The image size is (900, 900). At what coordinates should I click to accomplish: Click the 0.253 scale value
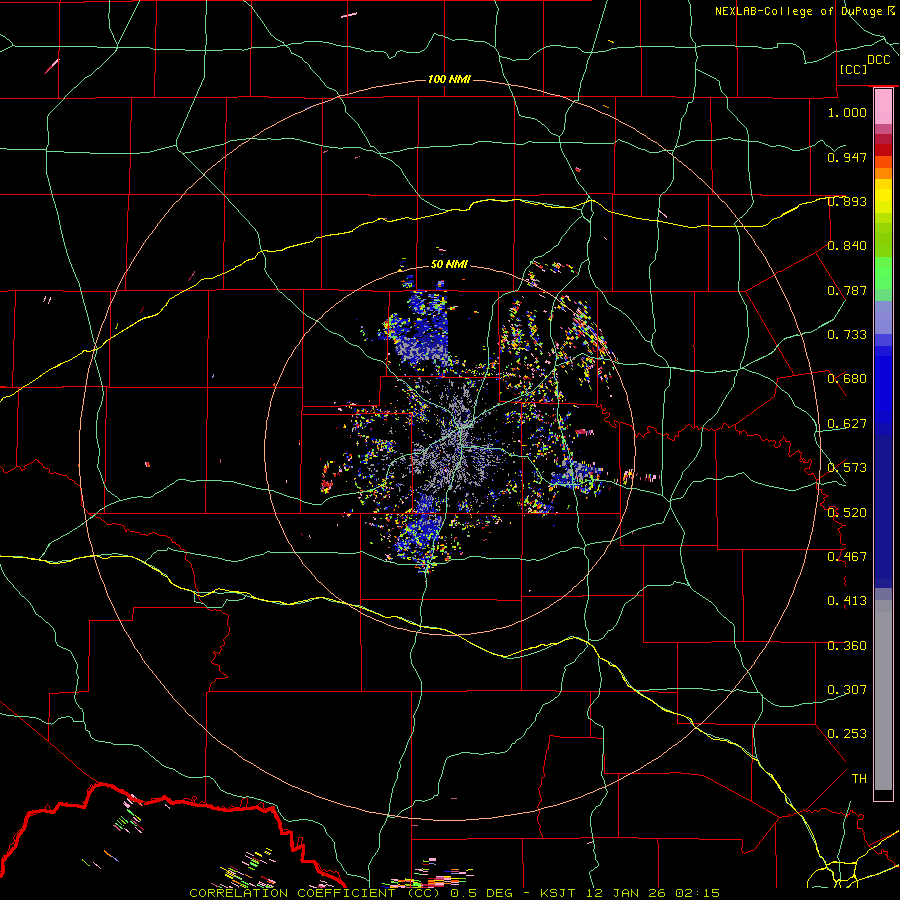[847, 734]
